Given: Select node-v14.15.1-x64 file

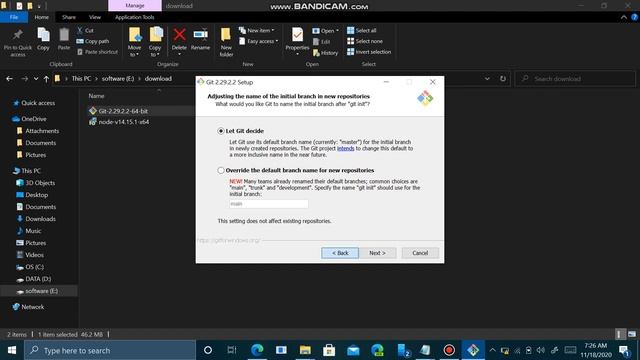Looking at the screenshot, I should tap(123, 122).
